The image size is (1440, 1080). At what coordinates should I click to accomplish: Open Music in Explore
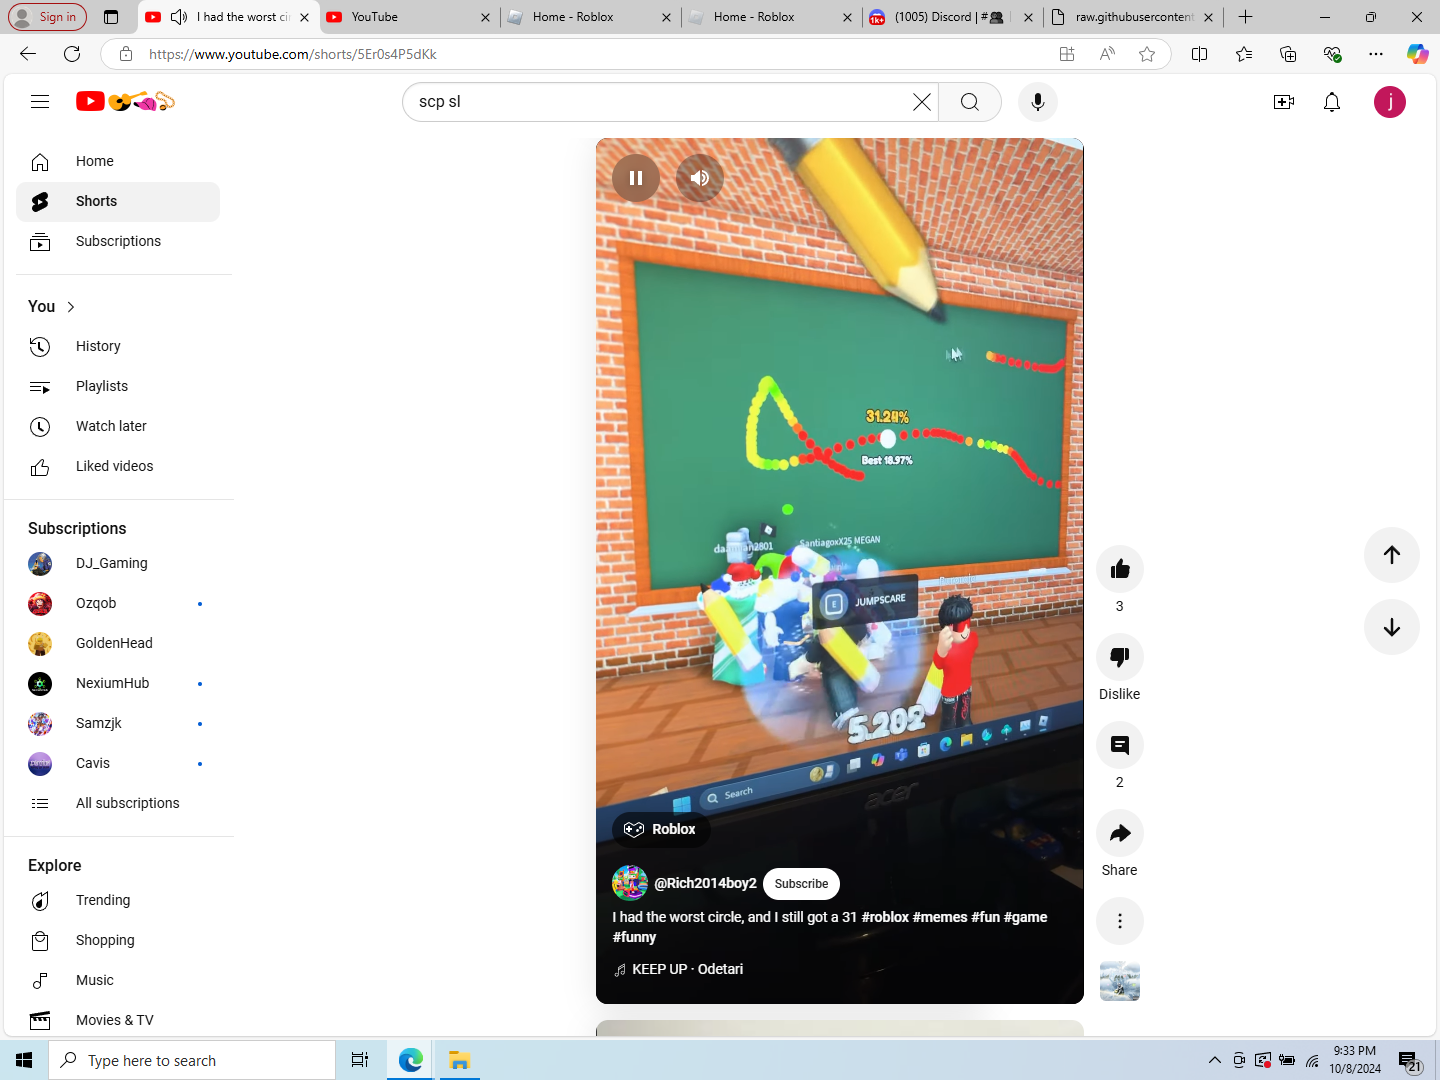(118, 980)
